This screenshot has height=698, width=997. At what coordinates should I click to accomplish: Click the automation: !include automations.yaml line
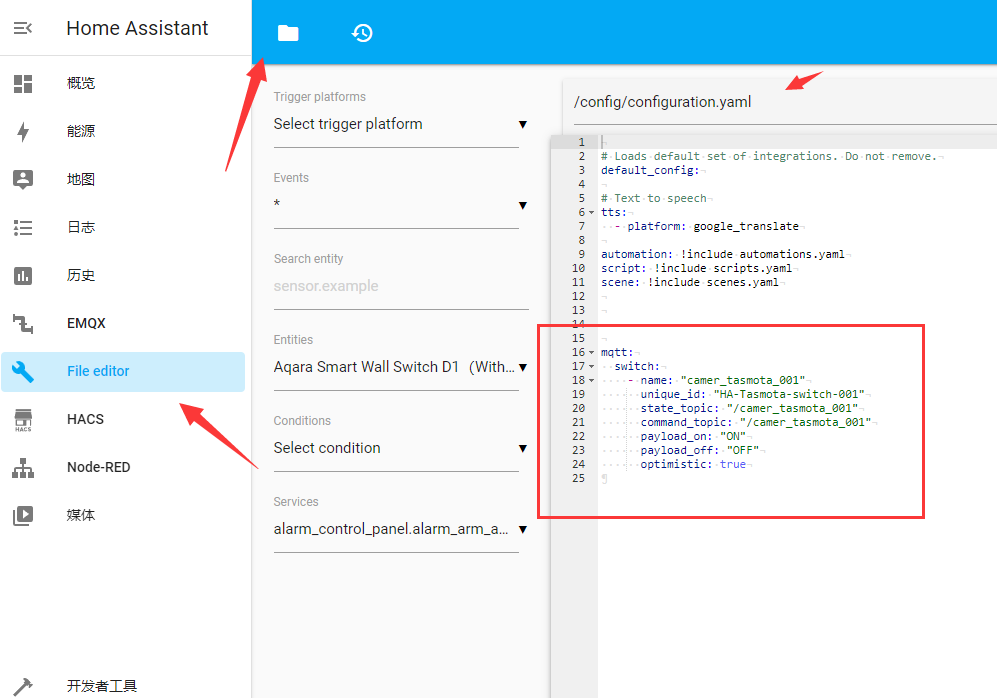[723, 254]
